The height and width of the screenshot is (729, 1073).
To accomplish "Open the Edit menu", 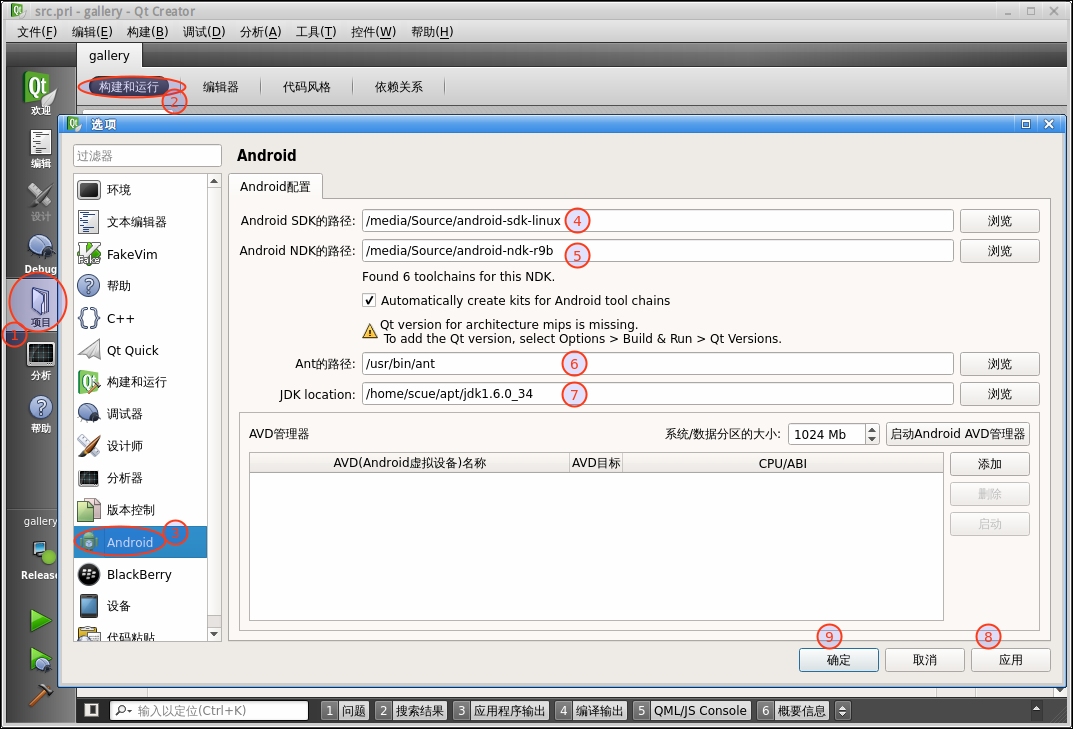I will click(x=92, y=31).
